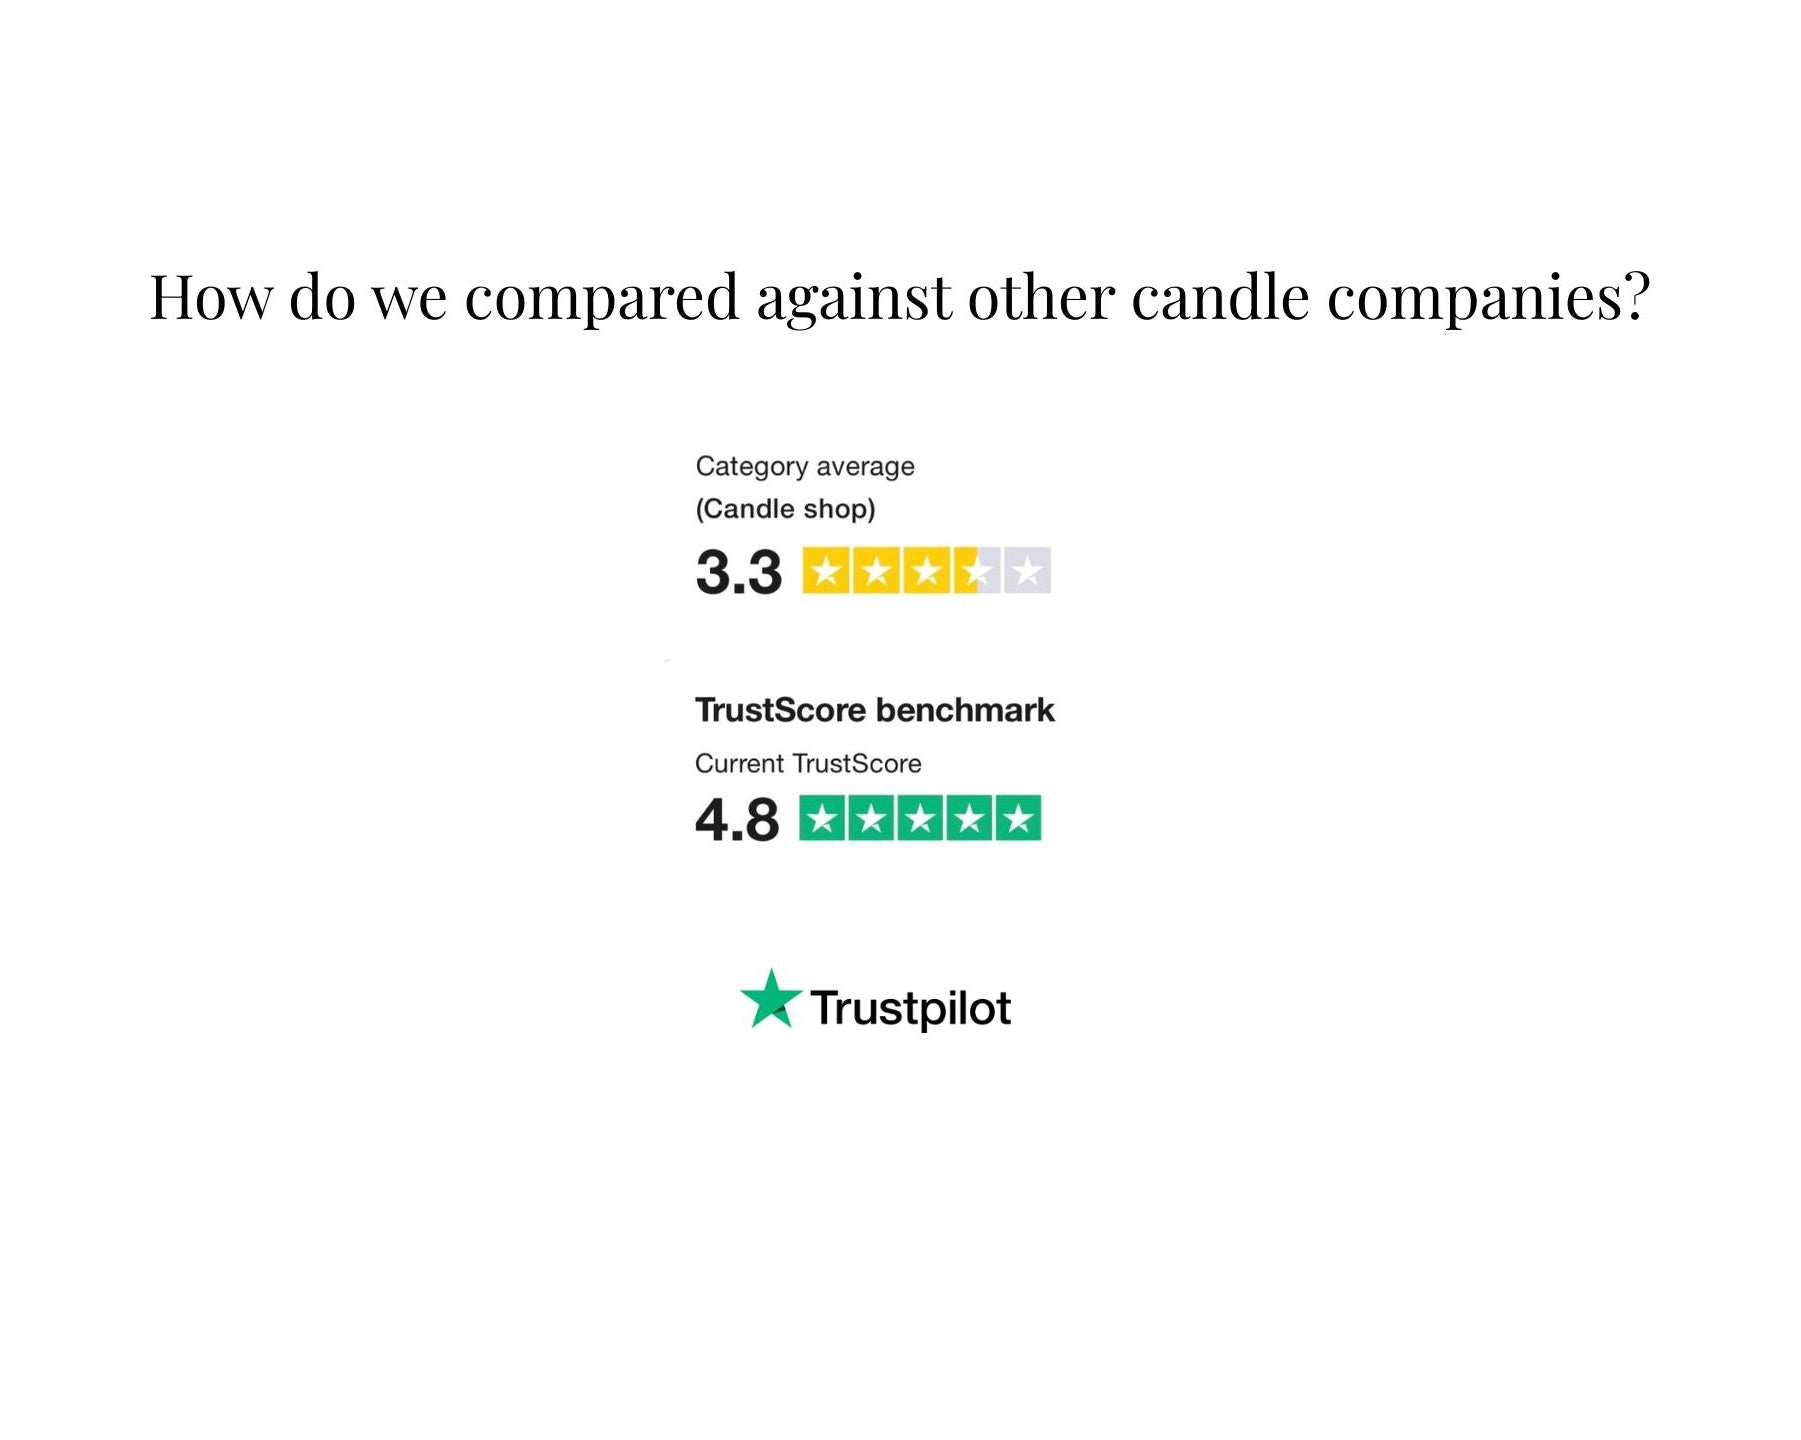Click the second green TrustScore star

point(871,819)
